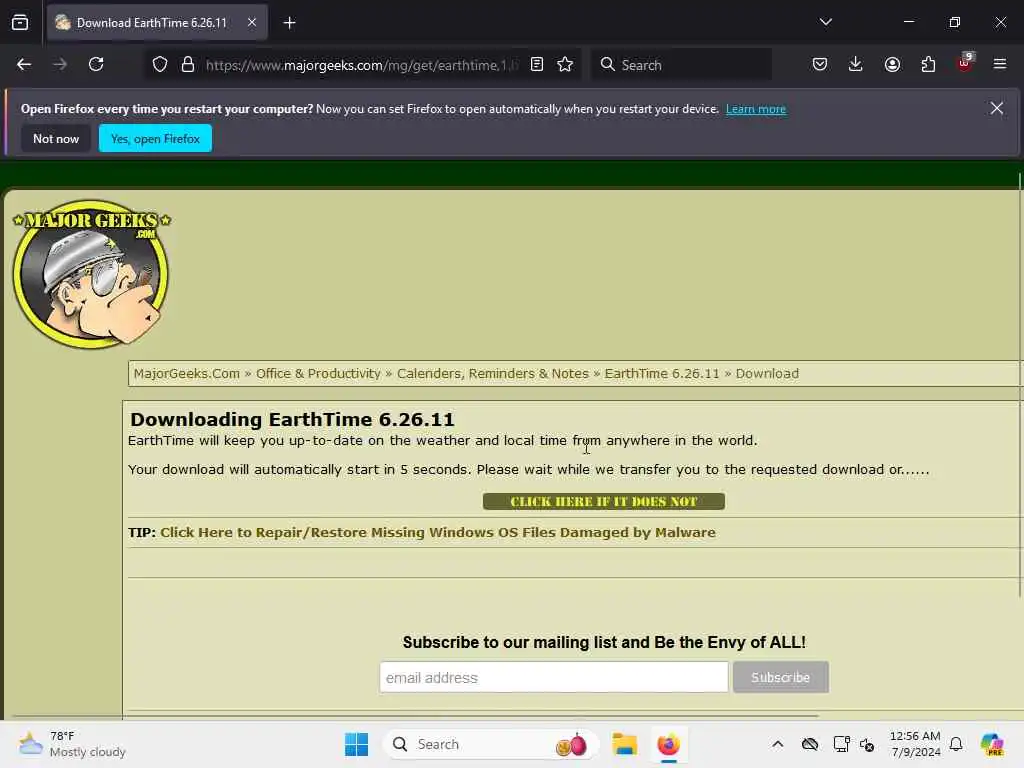The height and width of the screenshot is (768, 1024).
Task: Click the Firefox taskbar icon
Action: [669, 744]
